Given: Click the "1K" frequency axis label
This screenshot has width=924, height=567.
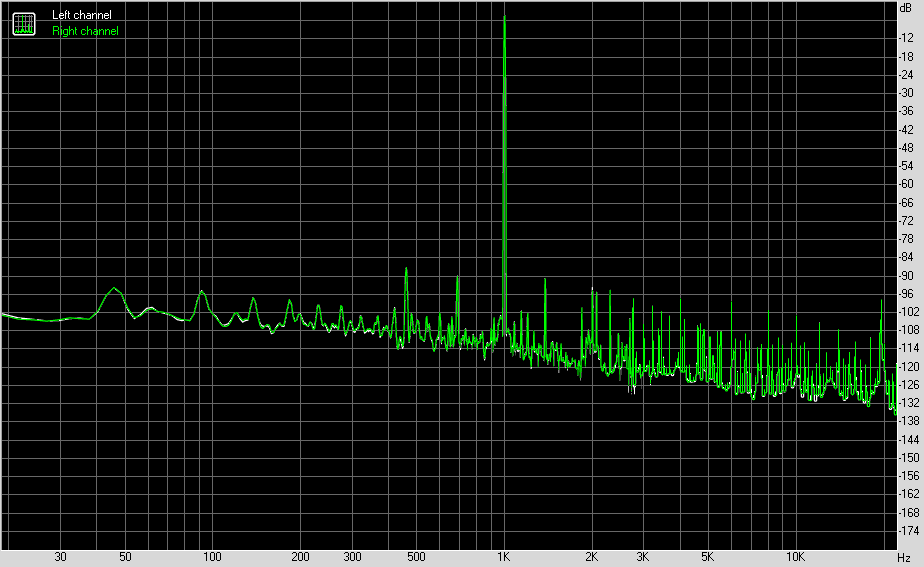Looking at the screenshot, I should click(x=503, y=556).
